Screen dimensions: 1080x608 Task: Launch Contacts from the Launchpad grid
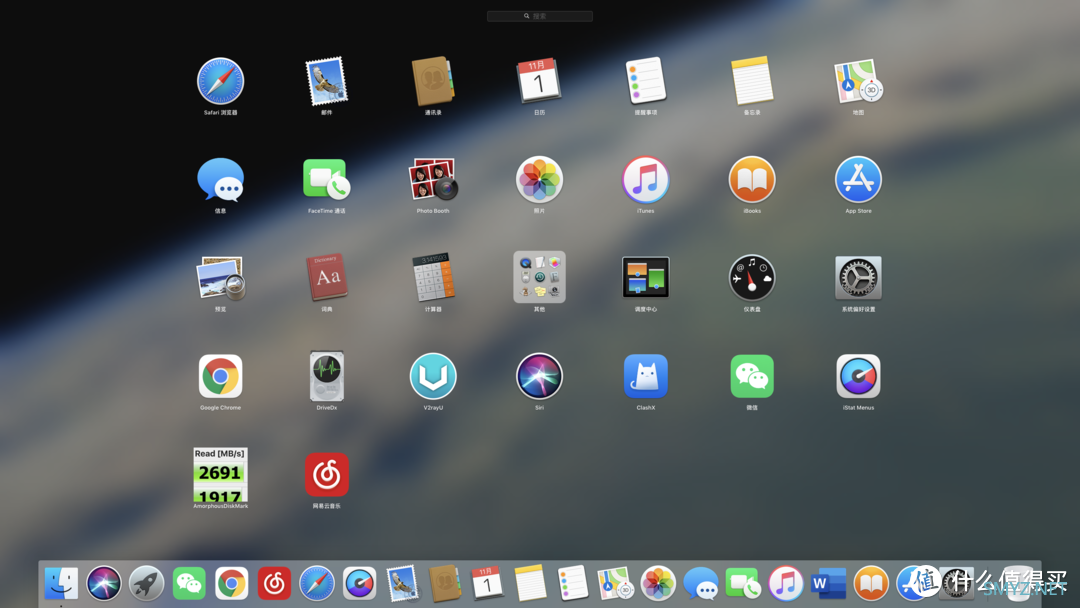(x=433, y=81)
